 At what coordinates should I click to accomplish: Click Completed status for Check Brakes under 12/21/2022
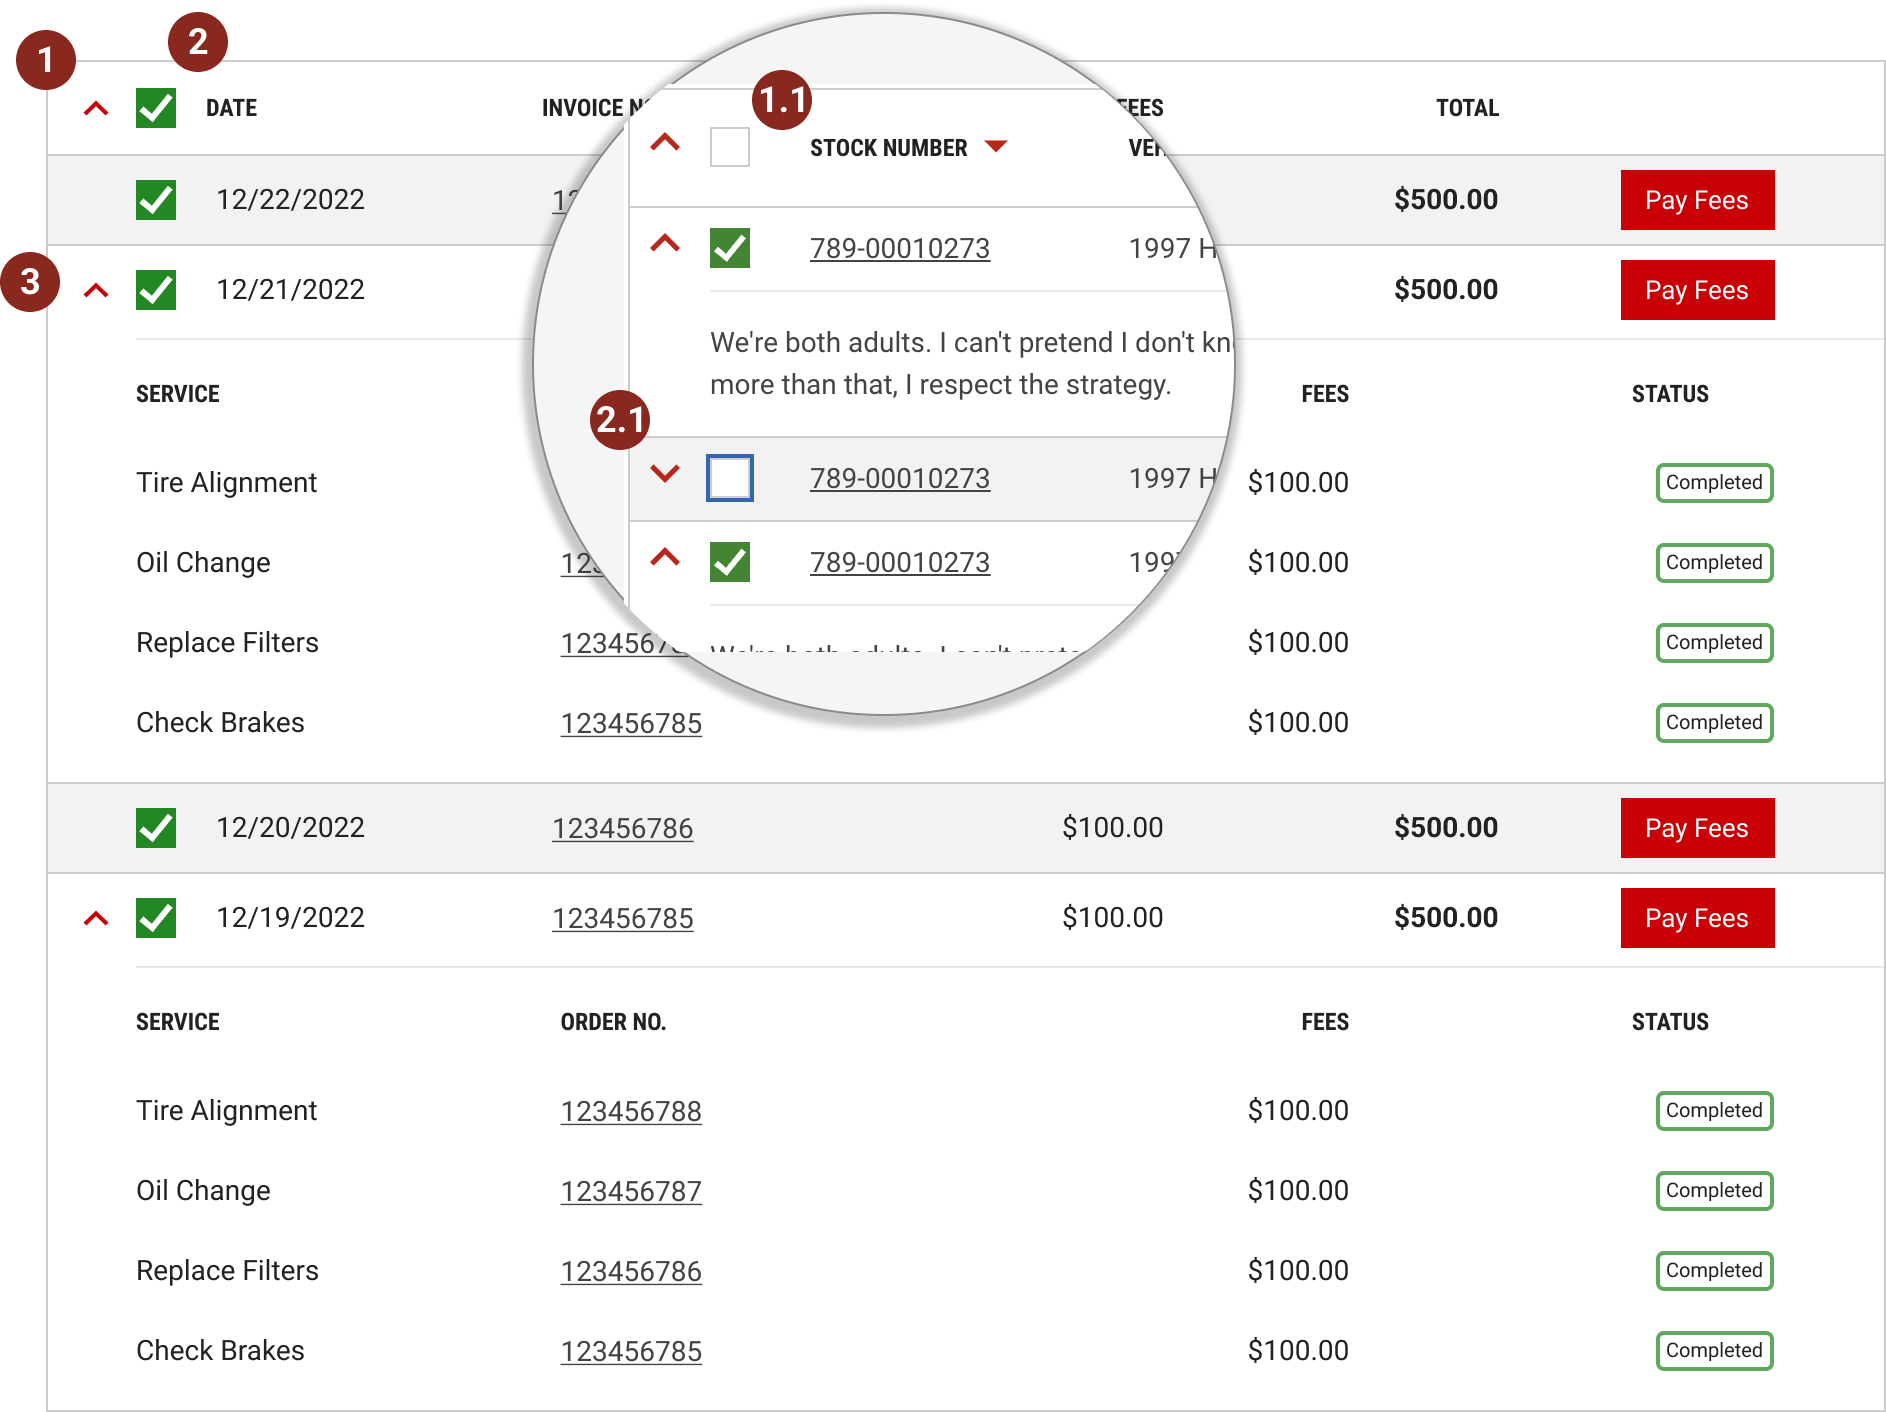pyautogui.click(x=1714, y=723)
